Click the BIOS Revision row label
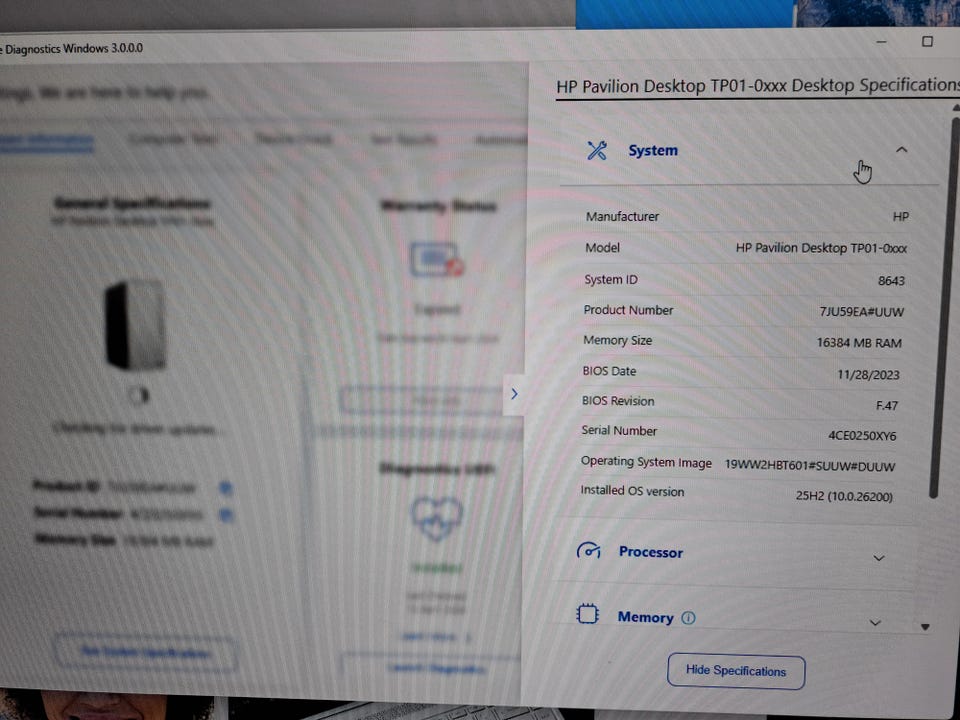Image resolution: width=960 pixels, height=720 pixels. pyautogui.click(x=618, y=401)
